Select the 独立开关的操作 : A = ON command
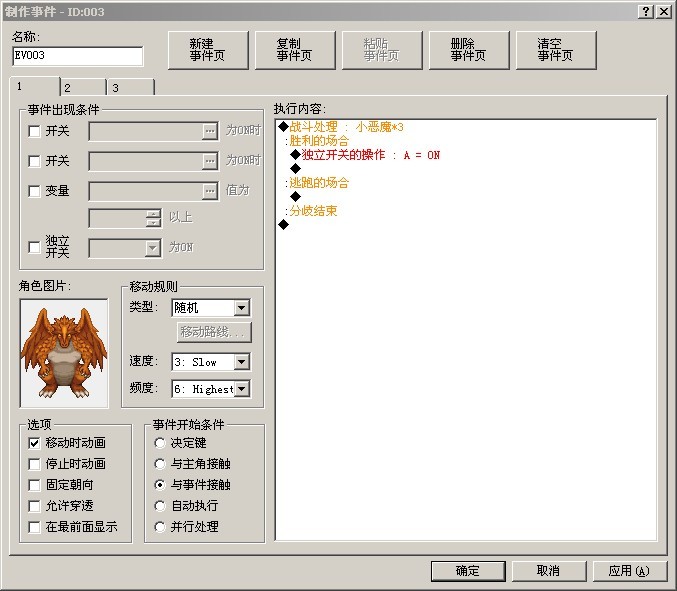677x591 pixels. click(x=365, y=155)
